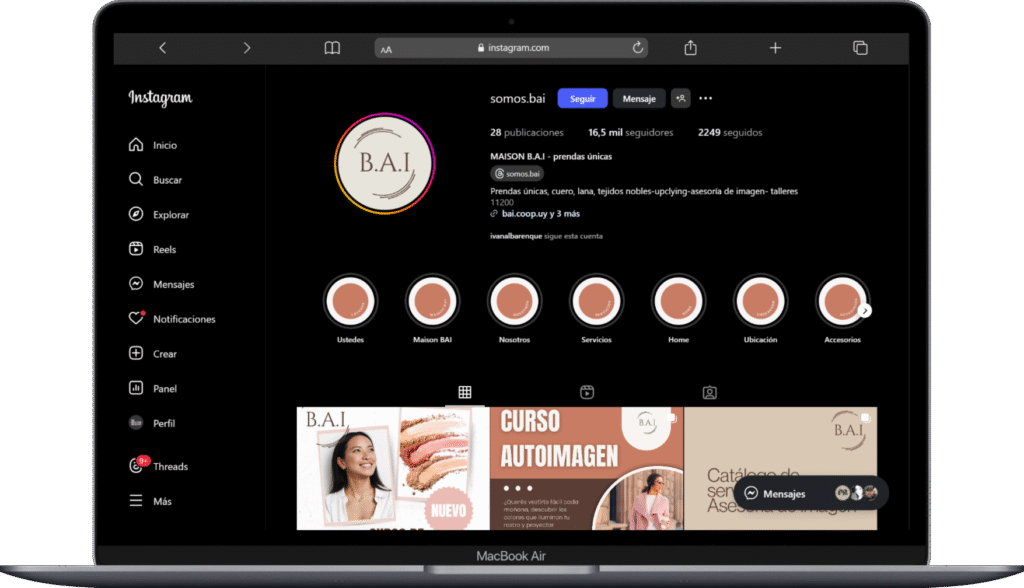Click the Safari share icon
1024x588 pixels.
pos(690,48)
